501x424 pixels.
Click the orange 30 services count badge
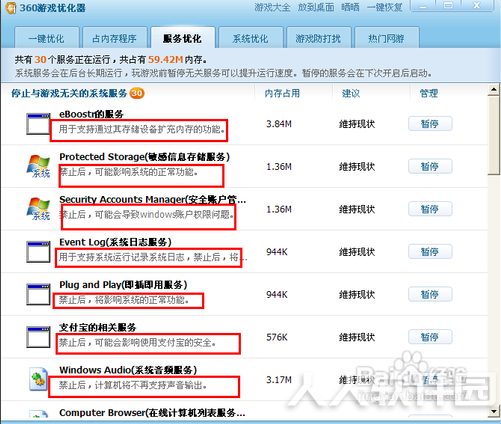tap(137, 93)
